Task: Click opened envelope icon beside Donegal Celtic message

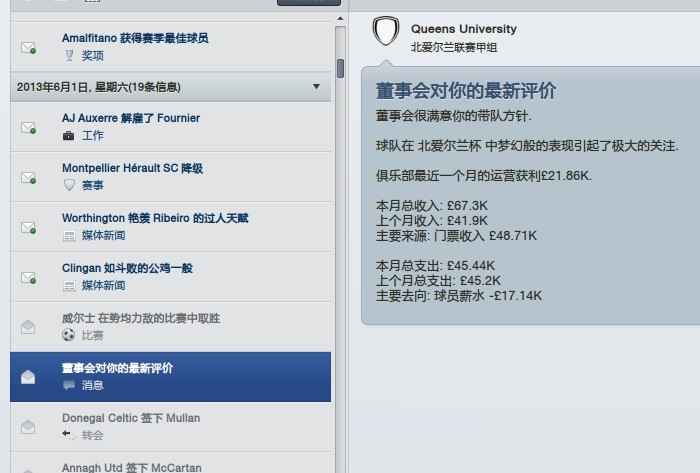Action: tap(28, 427)
